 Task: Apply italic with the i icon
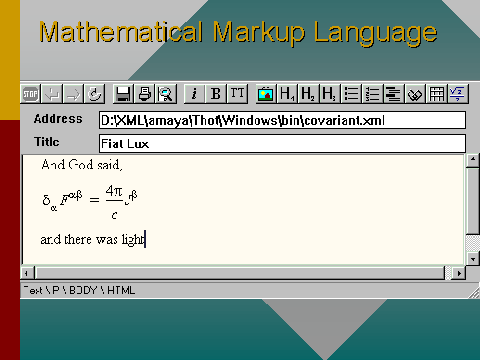(194, 94)
